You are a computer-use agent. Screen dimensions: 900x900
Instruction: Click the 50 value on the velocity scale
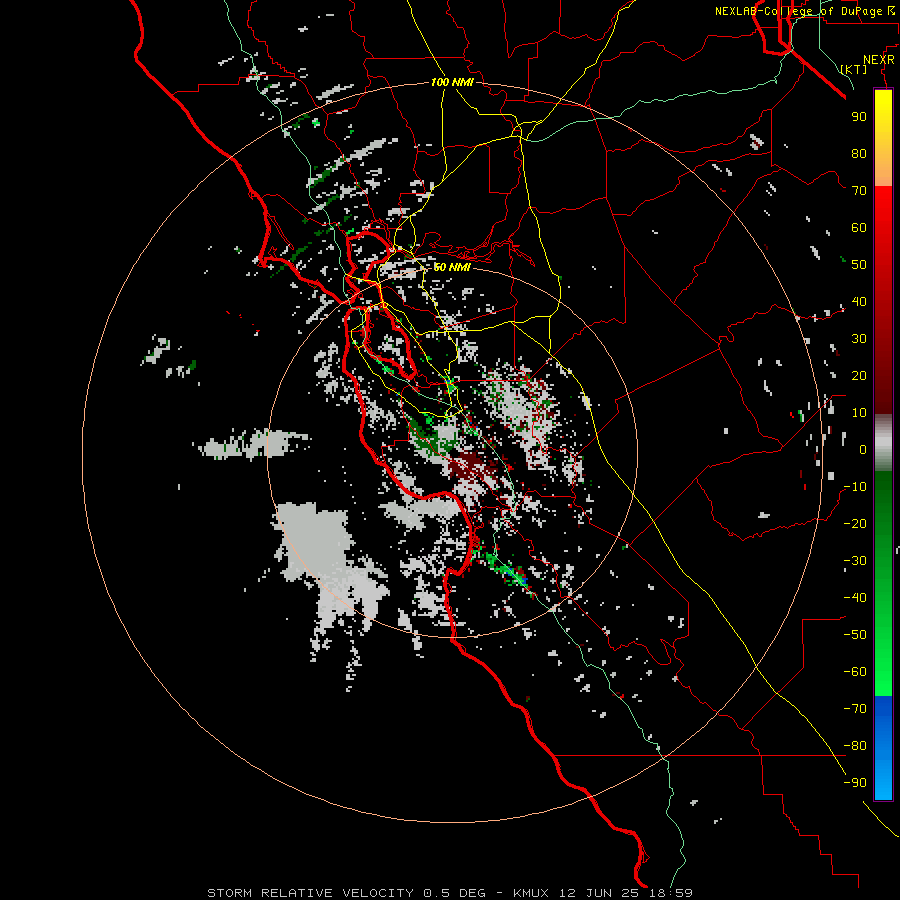(x=859, y=265)
